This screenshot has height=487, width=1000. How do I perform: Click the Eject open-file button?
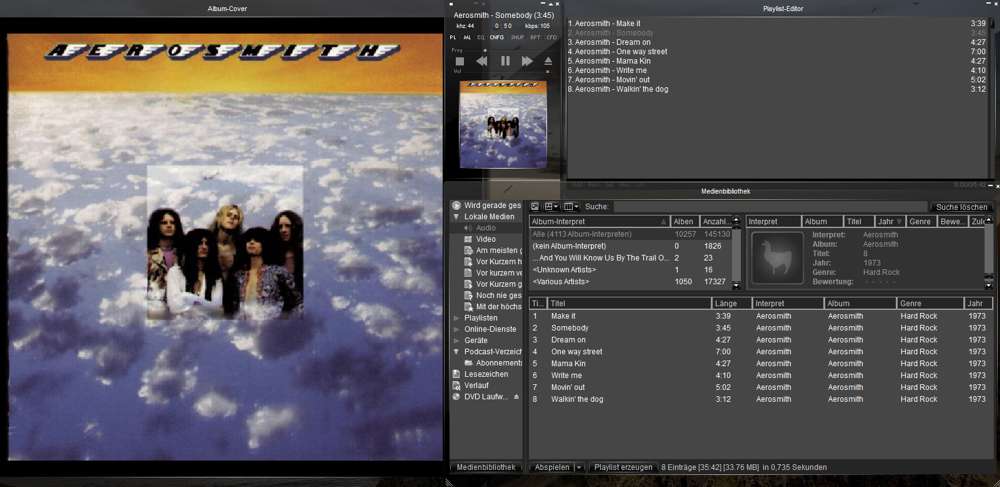coord(548,61)
